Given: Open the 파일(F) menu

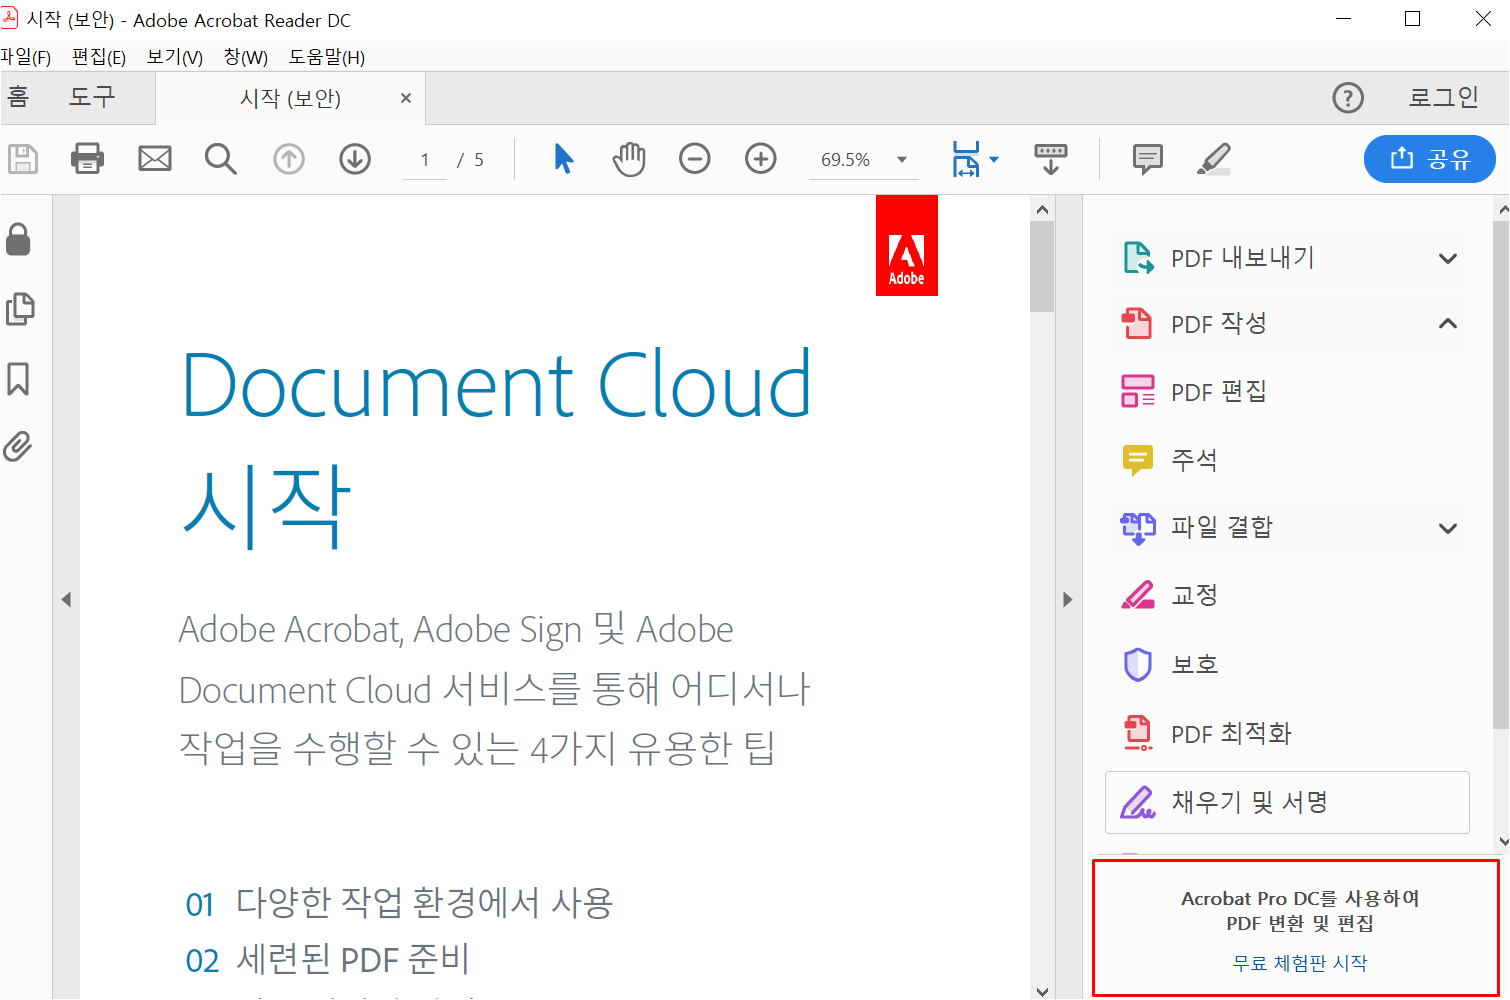Looking at the screenshot, I should tap(26, 57).
